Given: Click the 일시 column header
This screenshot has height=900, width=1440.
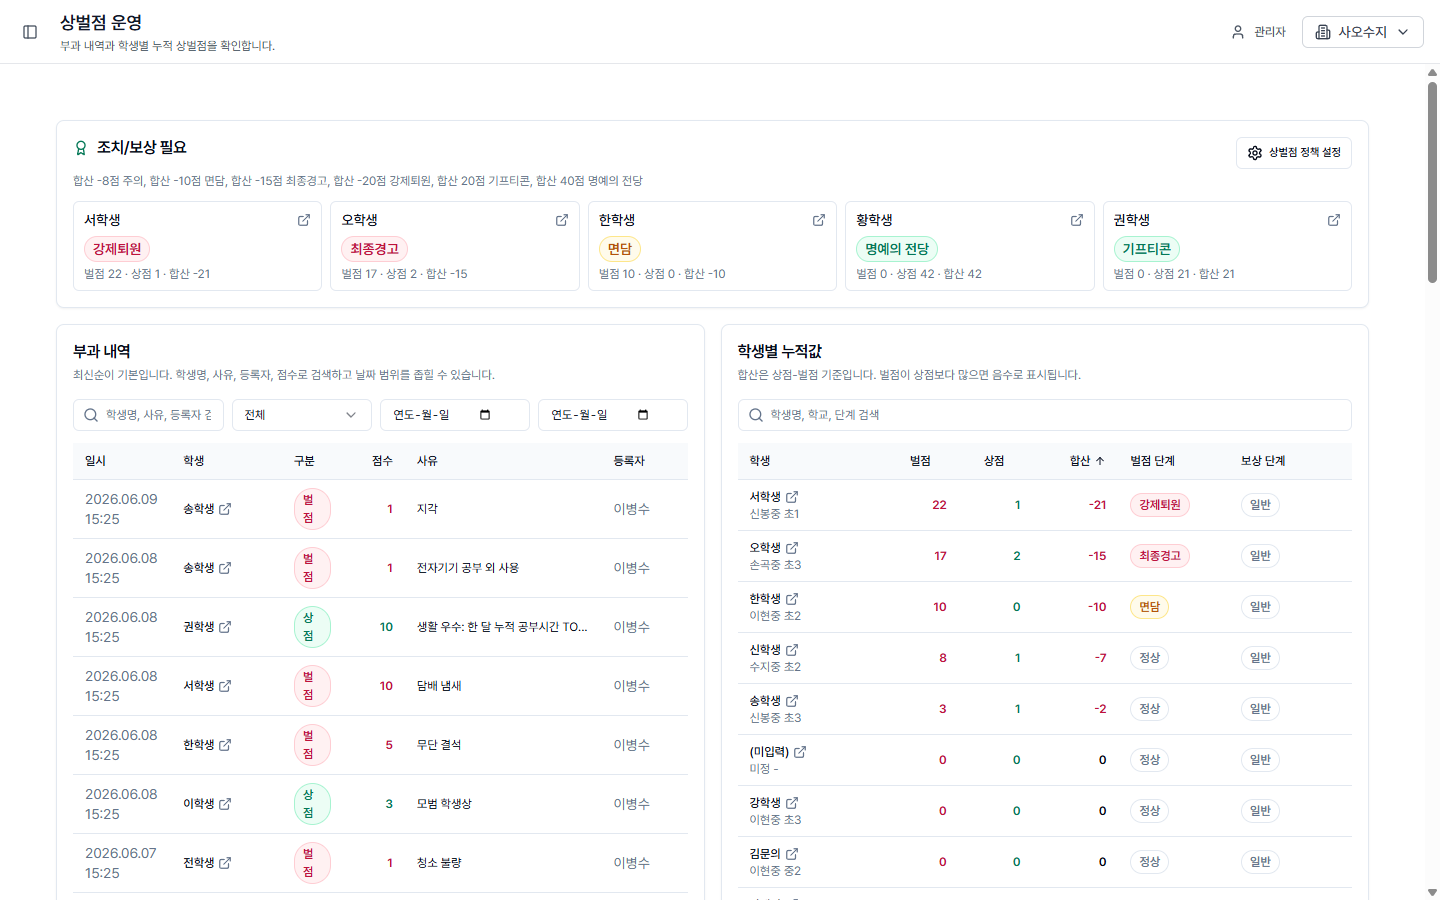Looking at the screenshot, I should point(95,461).
